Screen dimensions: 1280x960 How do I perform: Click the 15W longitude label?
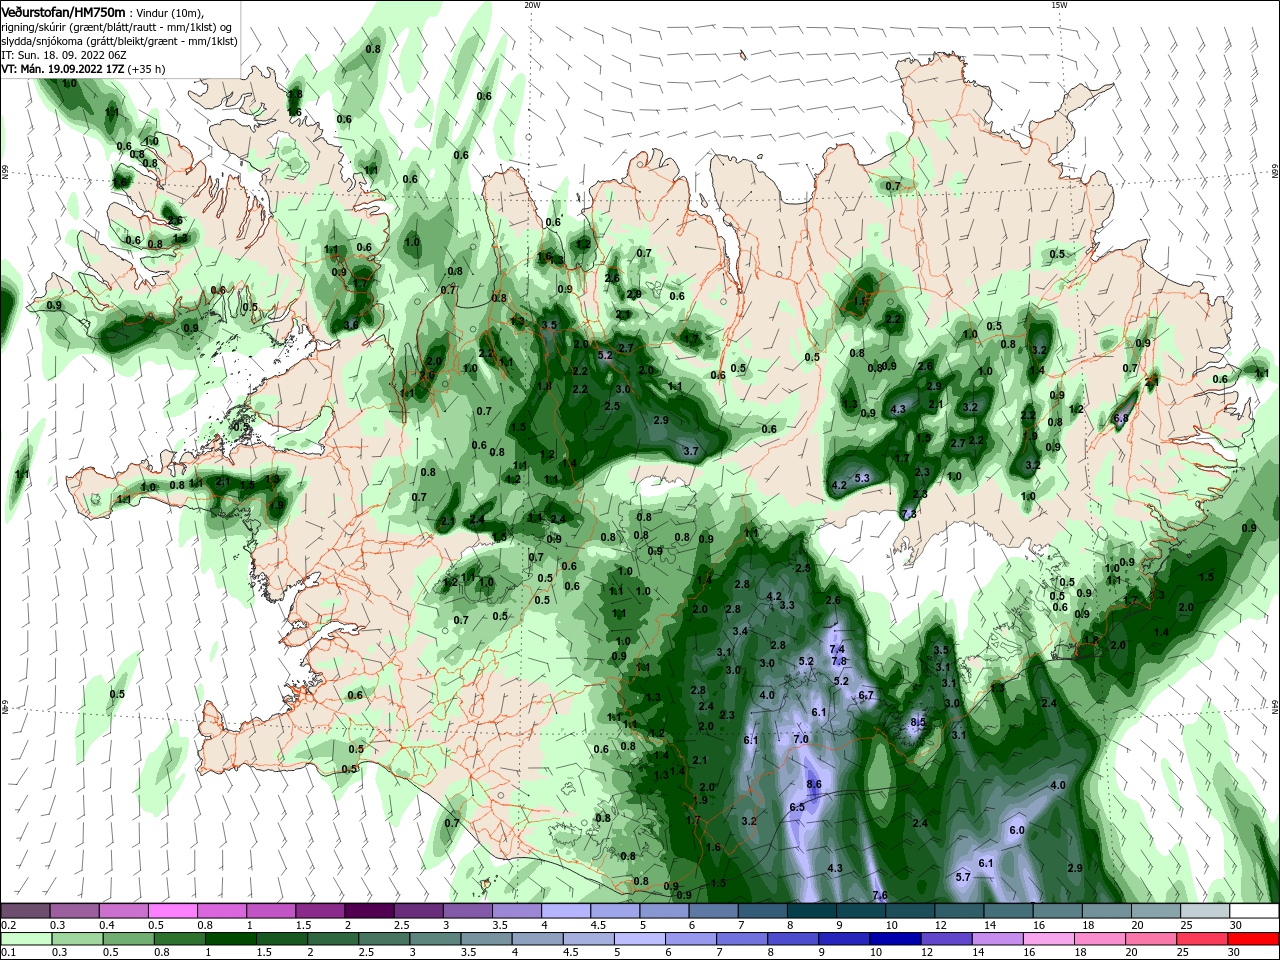tap(1059, 5)
